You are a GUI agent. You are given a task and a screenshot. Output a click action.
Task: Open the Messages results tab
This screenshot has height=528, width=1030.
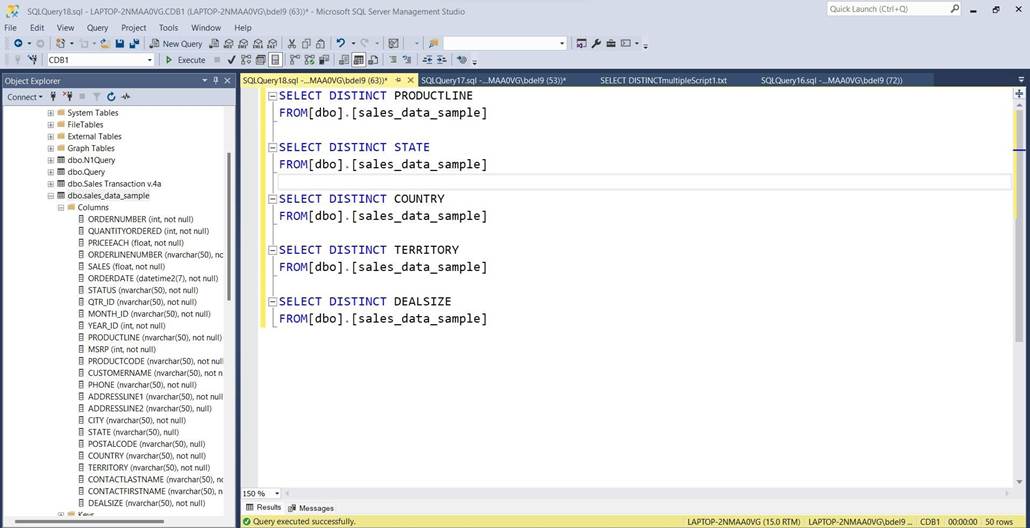point(312,508)
